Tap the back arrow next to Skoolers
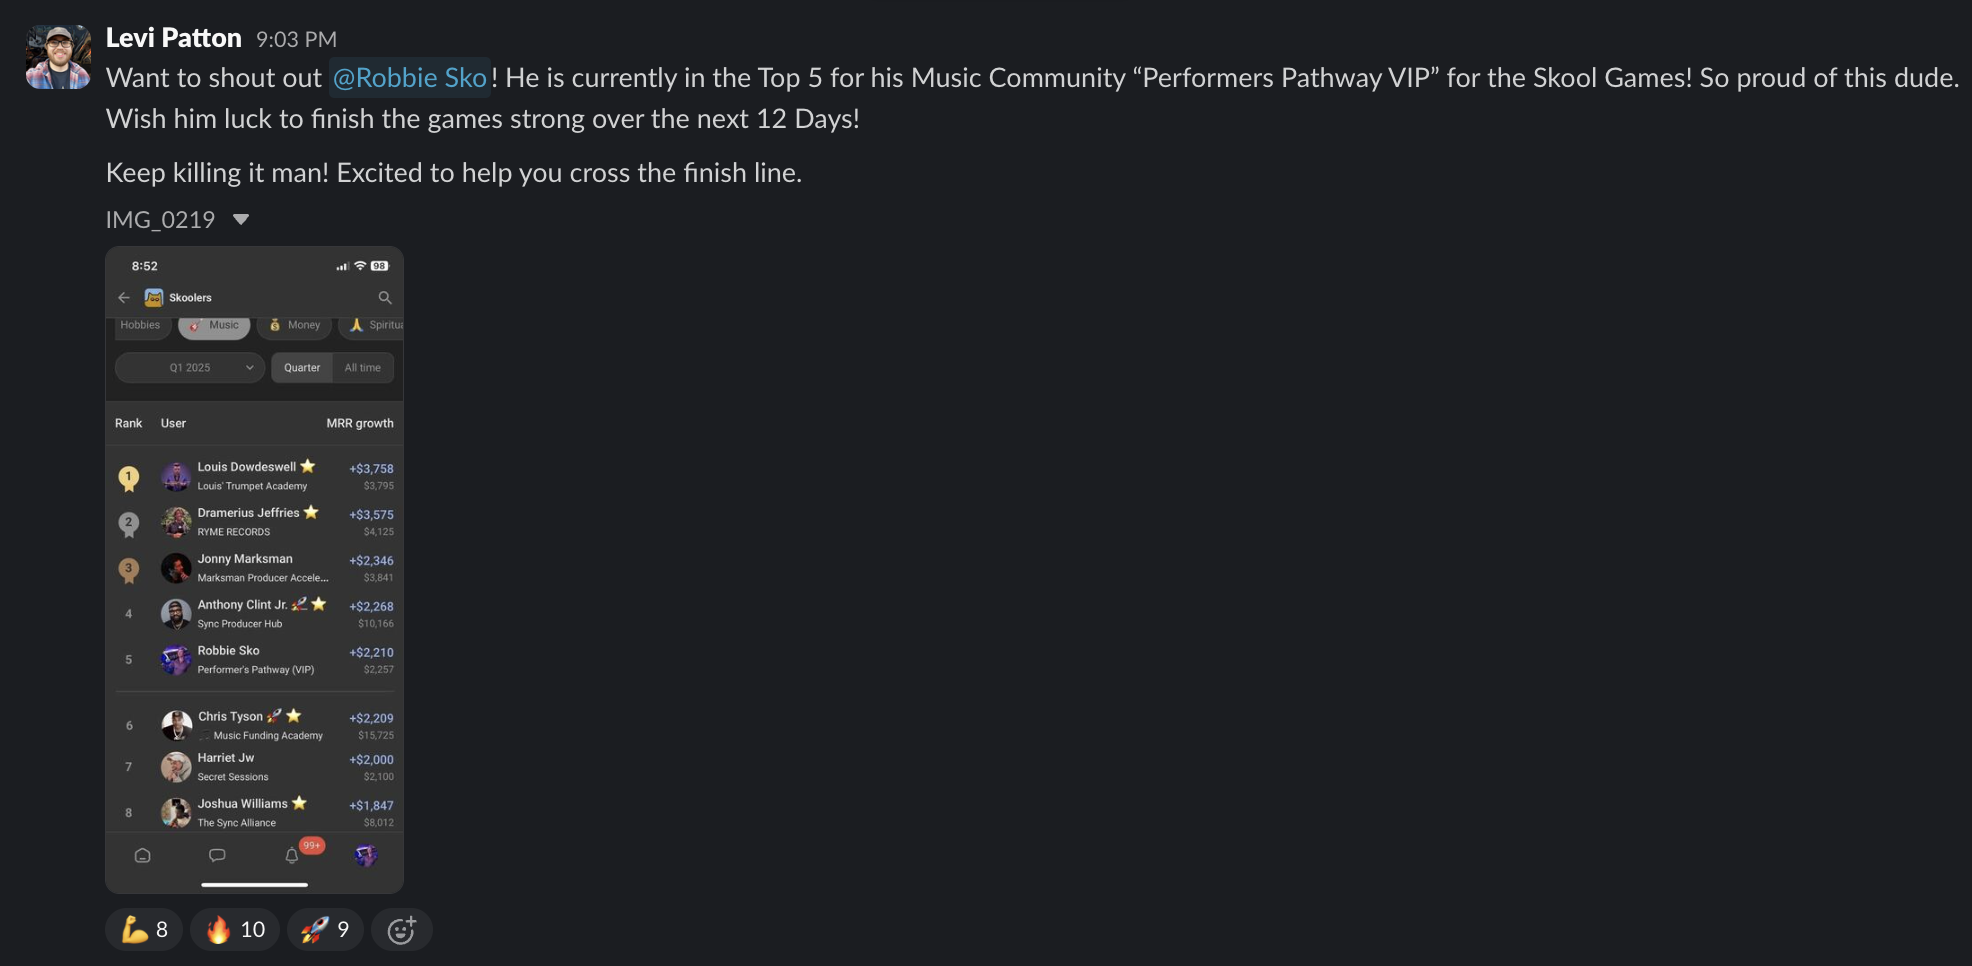The width and height of the screenshot is (1972, 966). (x=124, y=297)
